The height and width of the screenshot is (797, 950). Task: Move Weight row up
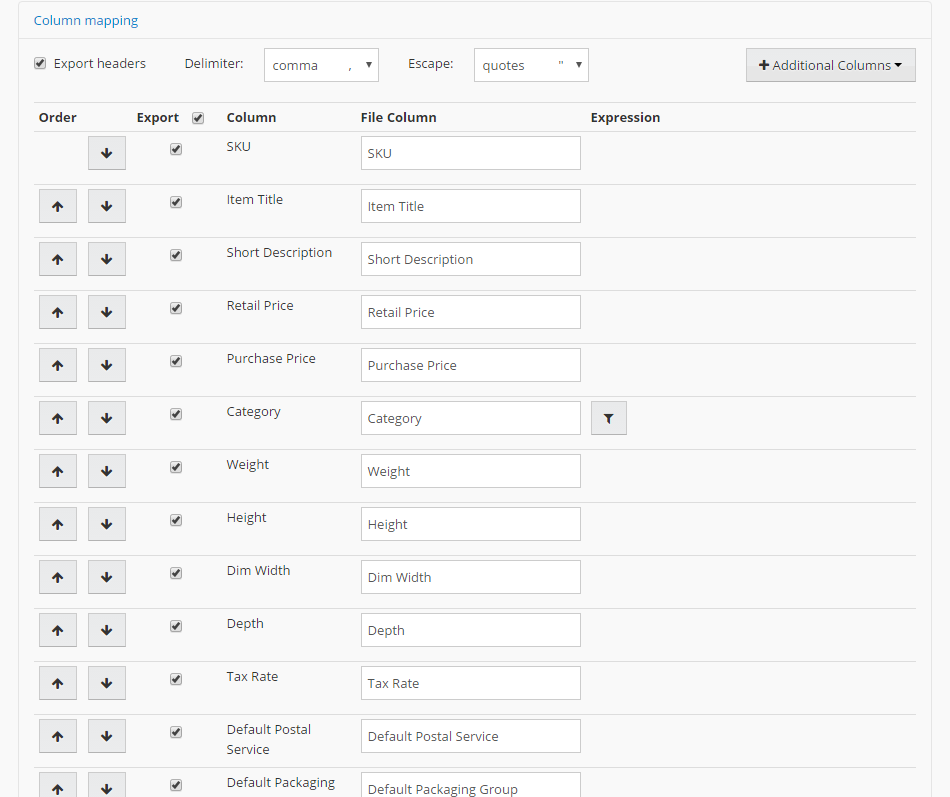click(57, 472)
